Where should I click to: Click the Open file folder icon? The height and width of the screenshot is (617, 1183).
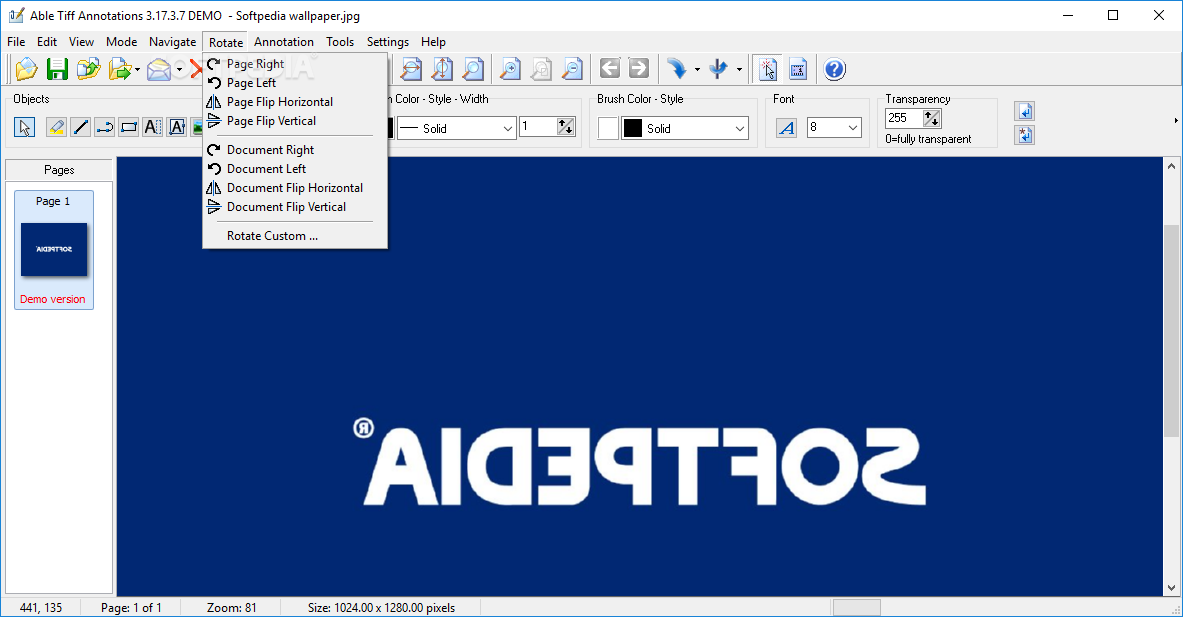pos(26,69)
